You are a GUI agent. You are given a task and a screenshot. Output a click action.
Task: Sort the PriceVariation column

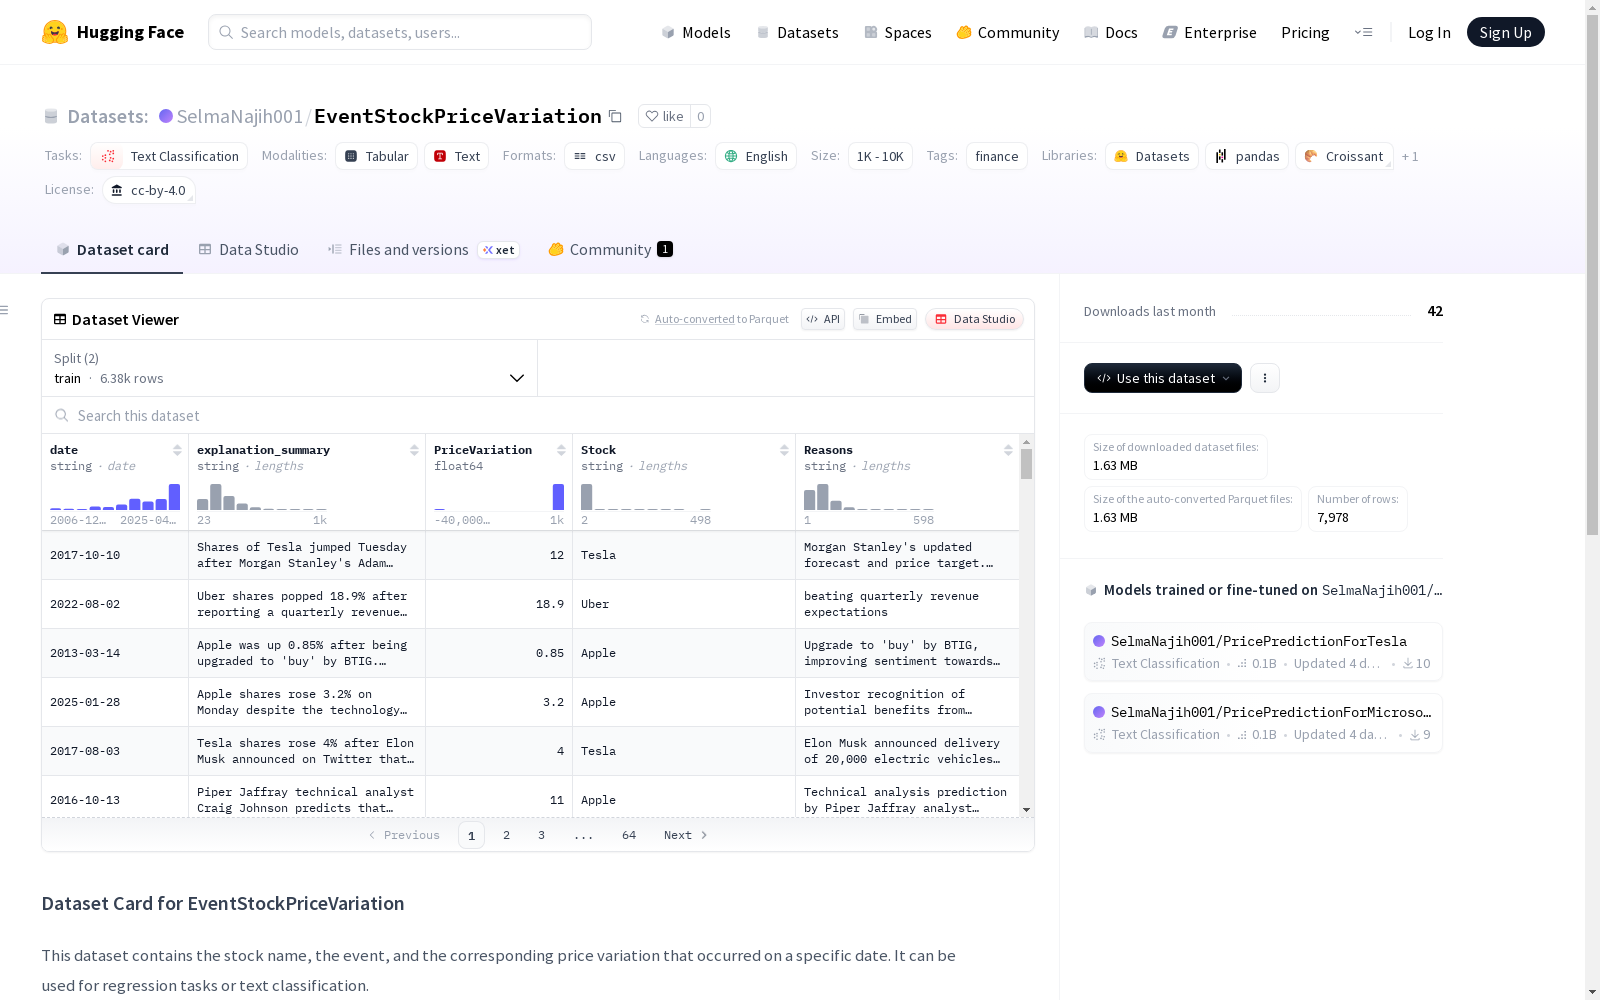[x=561, y=450]
